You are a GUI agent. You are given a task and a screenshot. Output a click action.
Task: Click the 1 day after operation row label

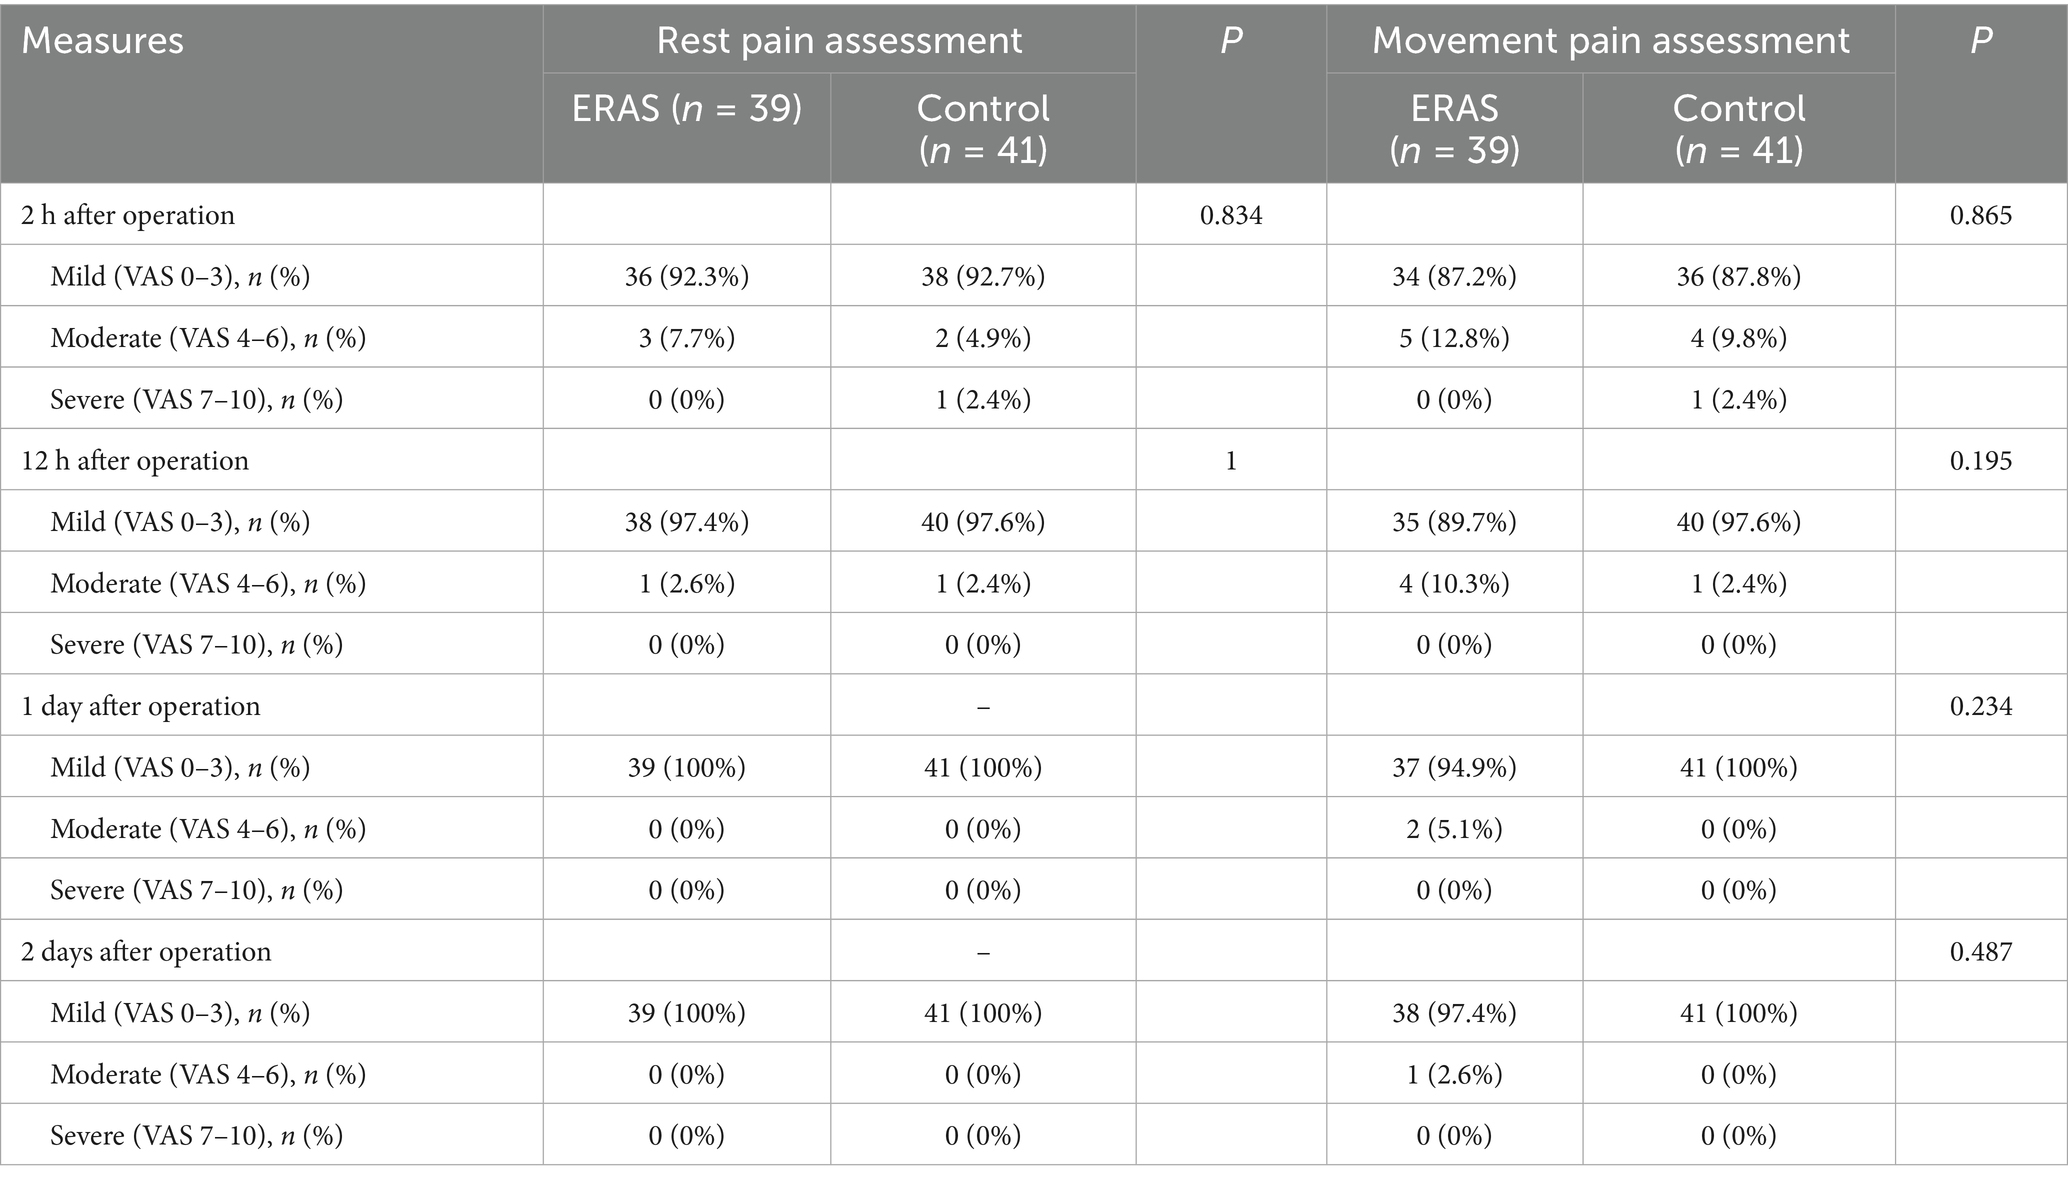pos(141,706)
